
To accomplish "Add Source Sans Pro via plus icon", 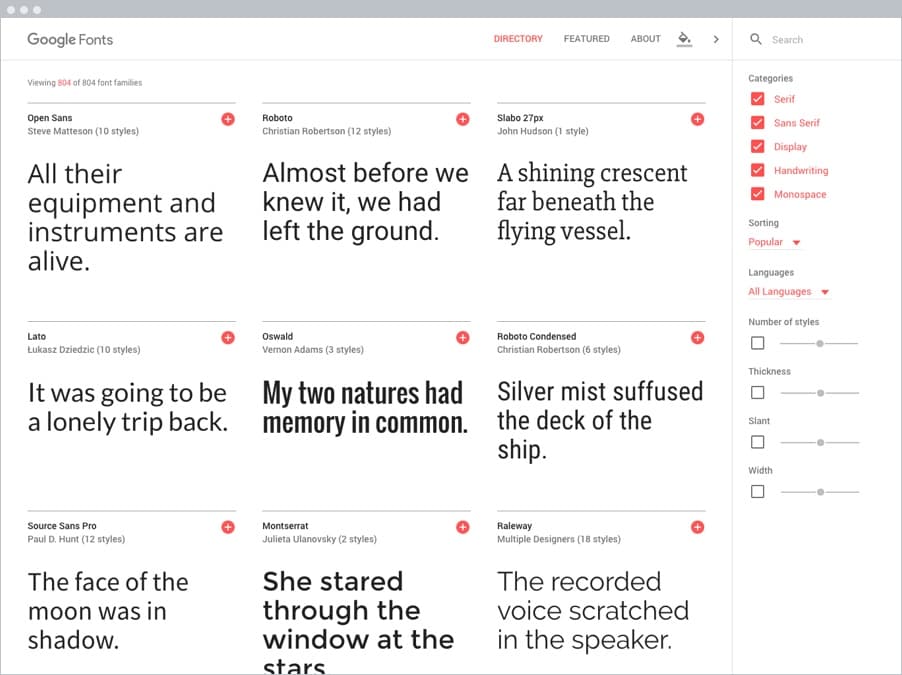I will pyautogui.click(x=228, y=527).
